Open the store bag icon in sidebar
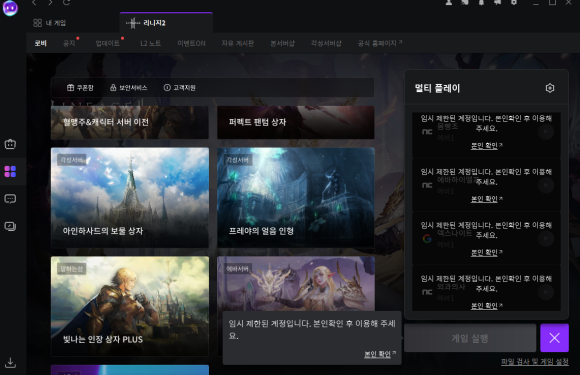The image size is (580, 375). click(x=10, y=144)
